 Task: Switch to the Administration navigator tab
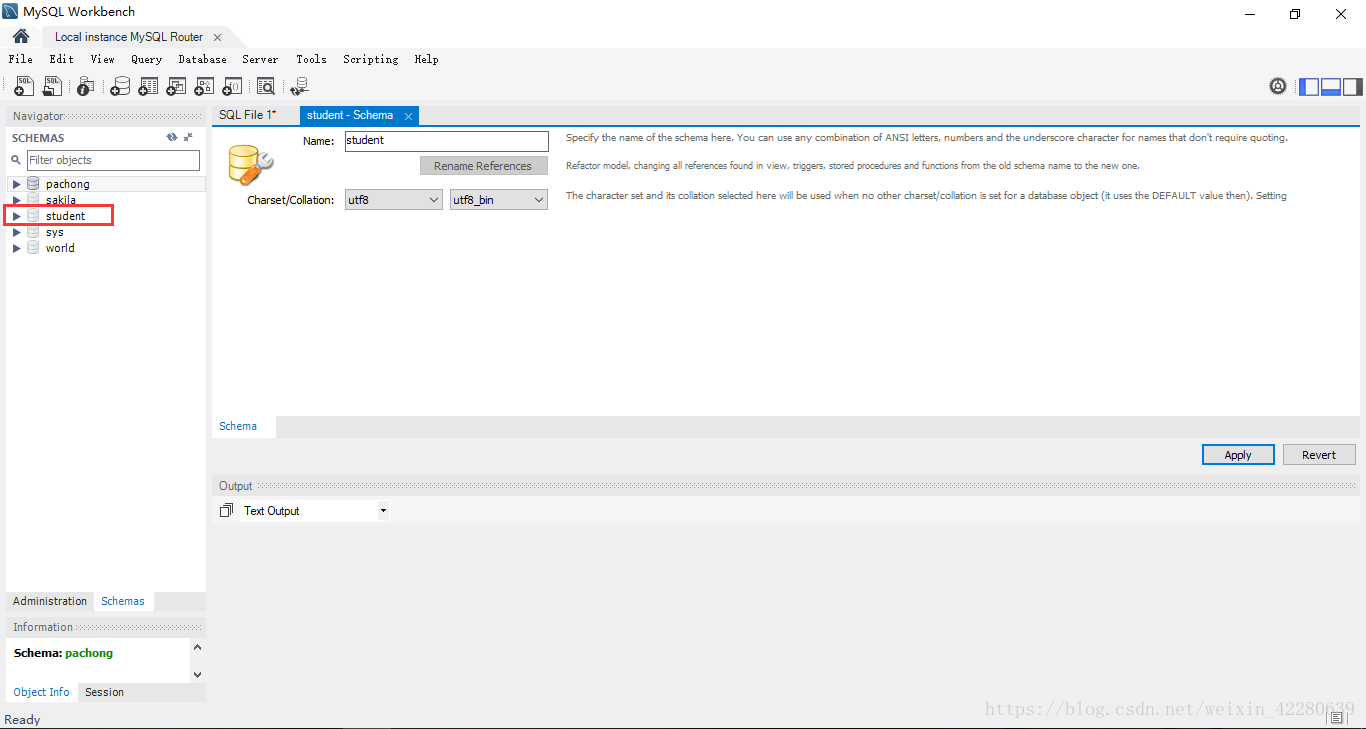point(50,601)
